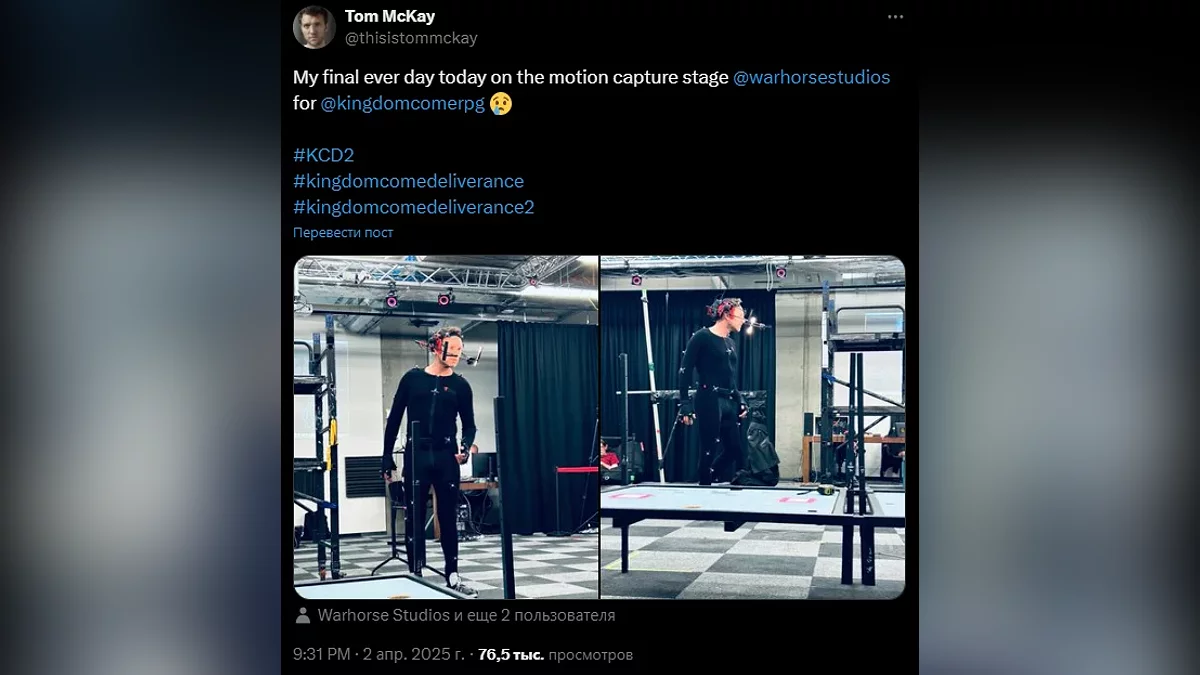Image resolution: width=1200 pixels, height=675 pixels.
Task: Open the #kingdomcomedeliverance hashtag
Action: pos(408,181)
